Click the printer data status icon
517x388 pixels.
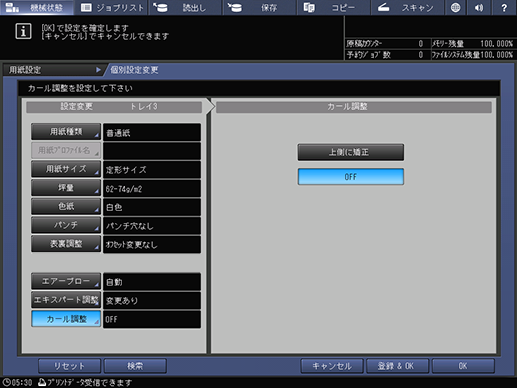[x=42, y=382]
